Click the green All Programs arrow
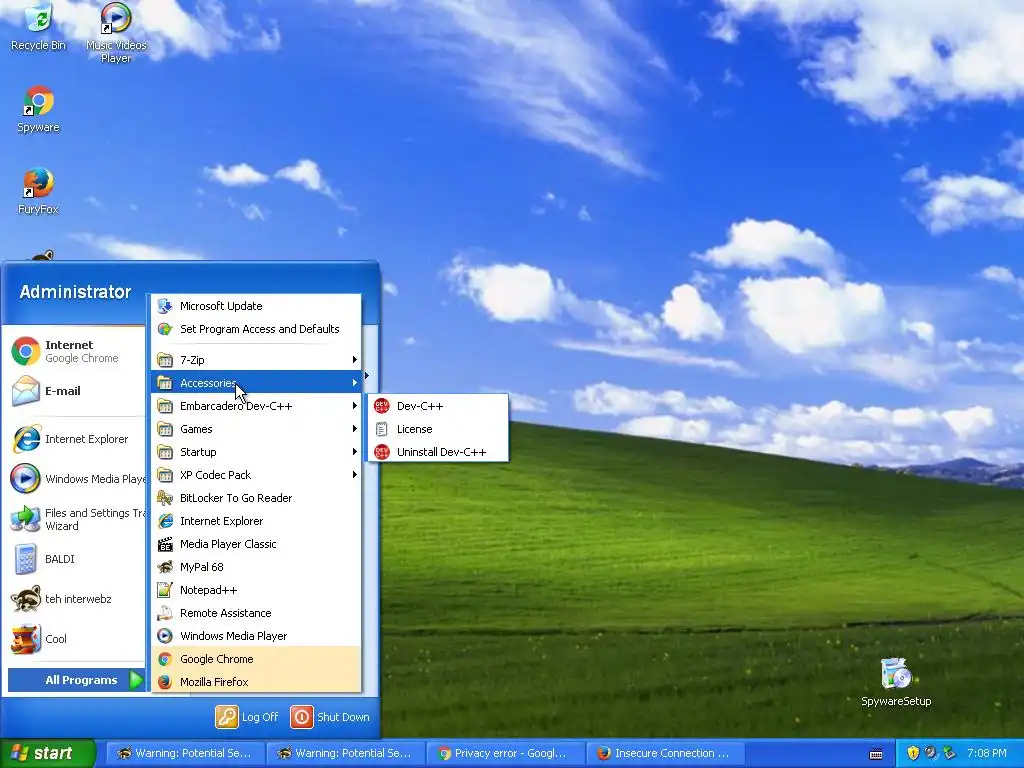 (136, 680)
